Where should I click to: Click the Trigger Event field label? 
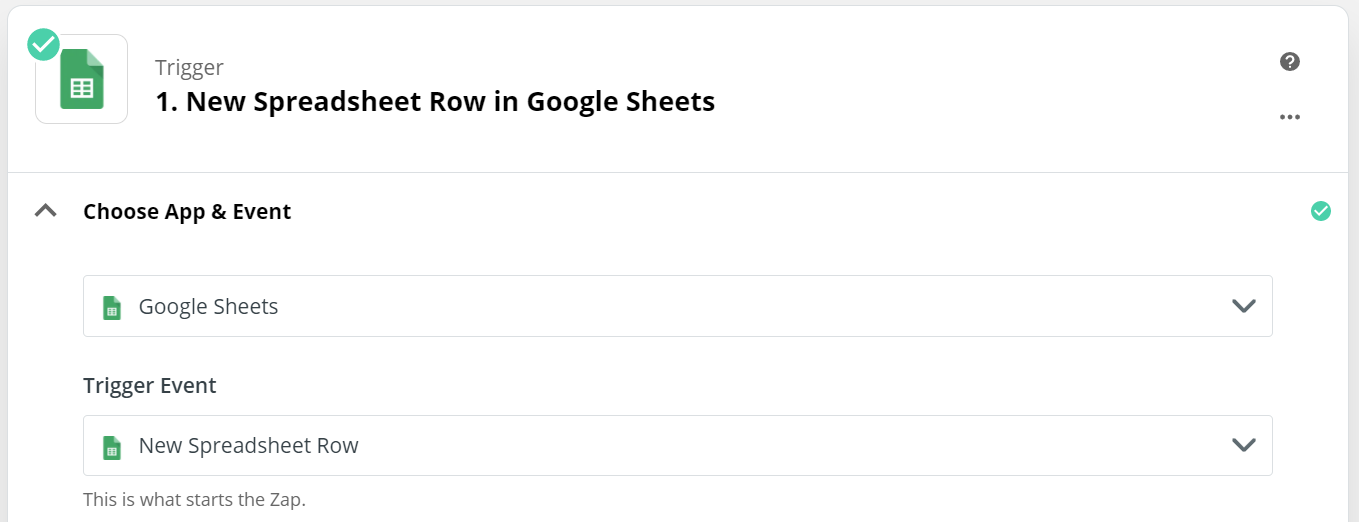(150, 386)
